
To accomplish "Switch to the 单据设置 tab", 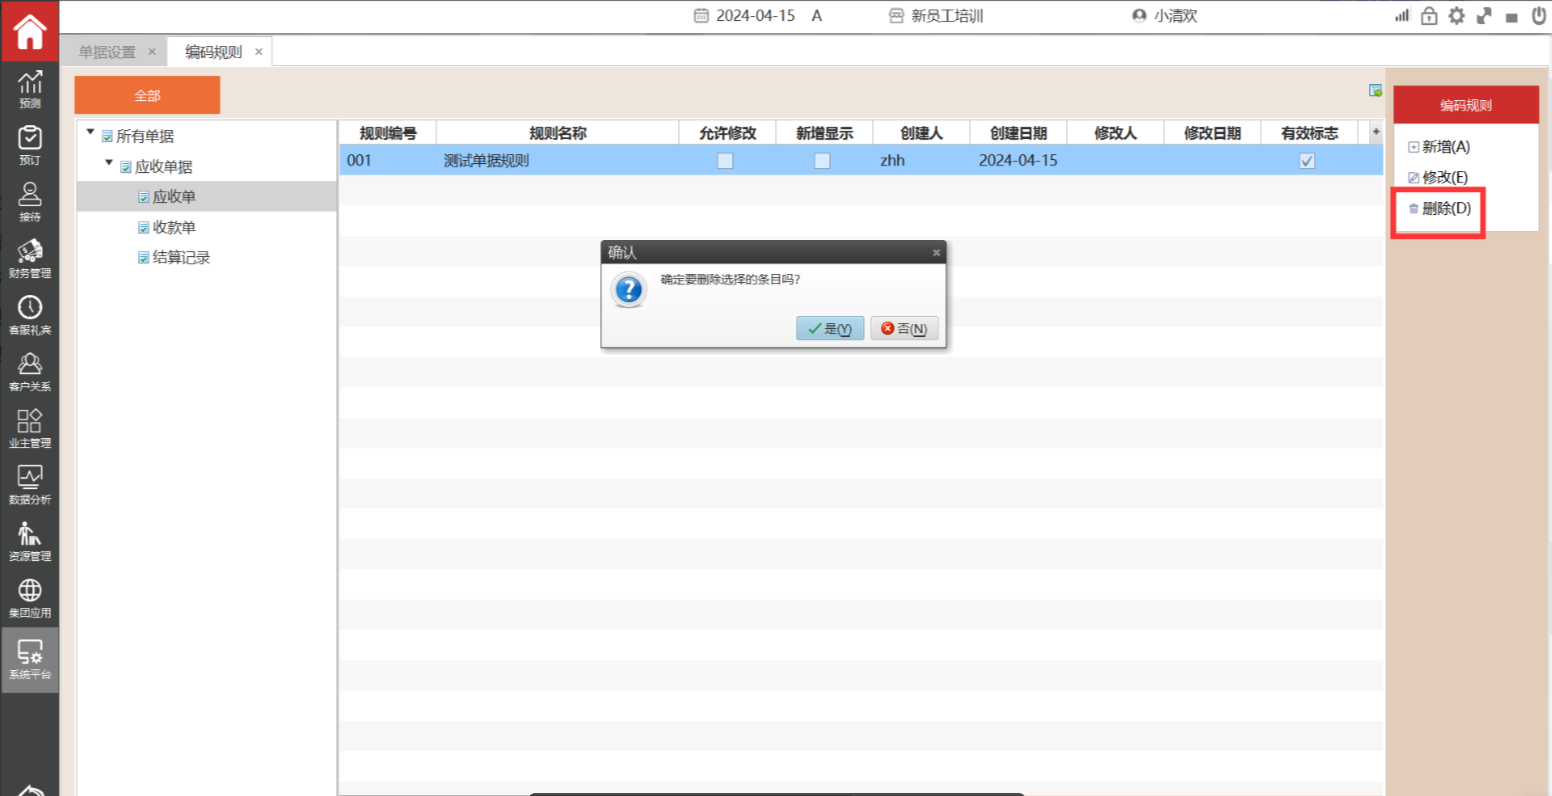I will [x=107, y=52].
